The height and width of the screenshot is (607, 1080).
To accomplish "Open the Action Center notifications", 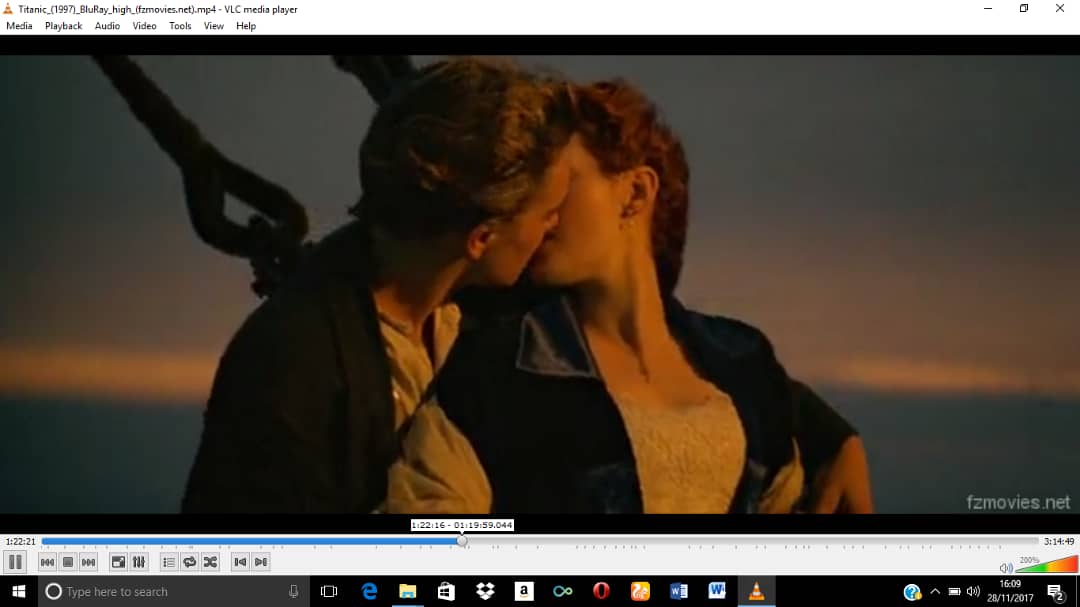I will (1055, 591).
